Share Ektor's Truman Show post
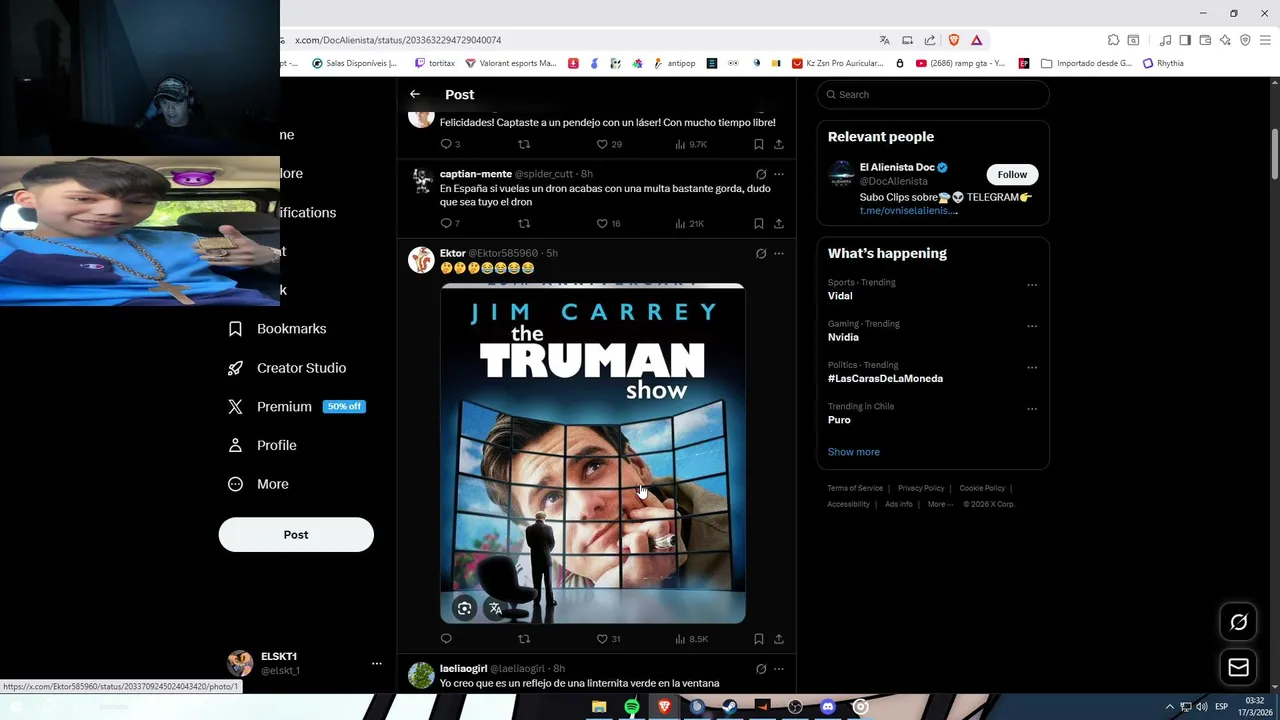 (x=779, y=639)
